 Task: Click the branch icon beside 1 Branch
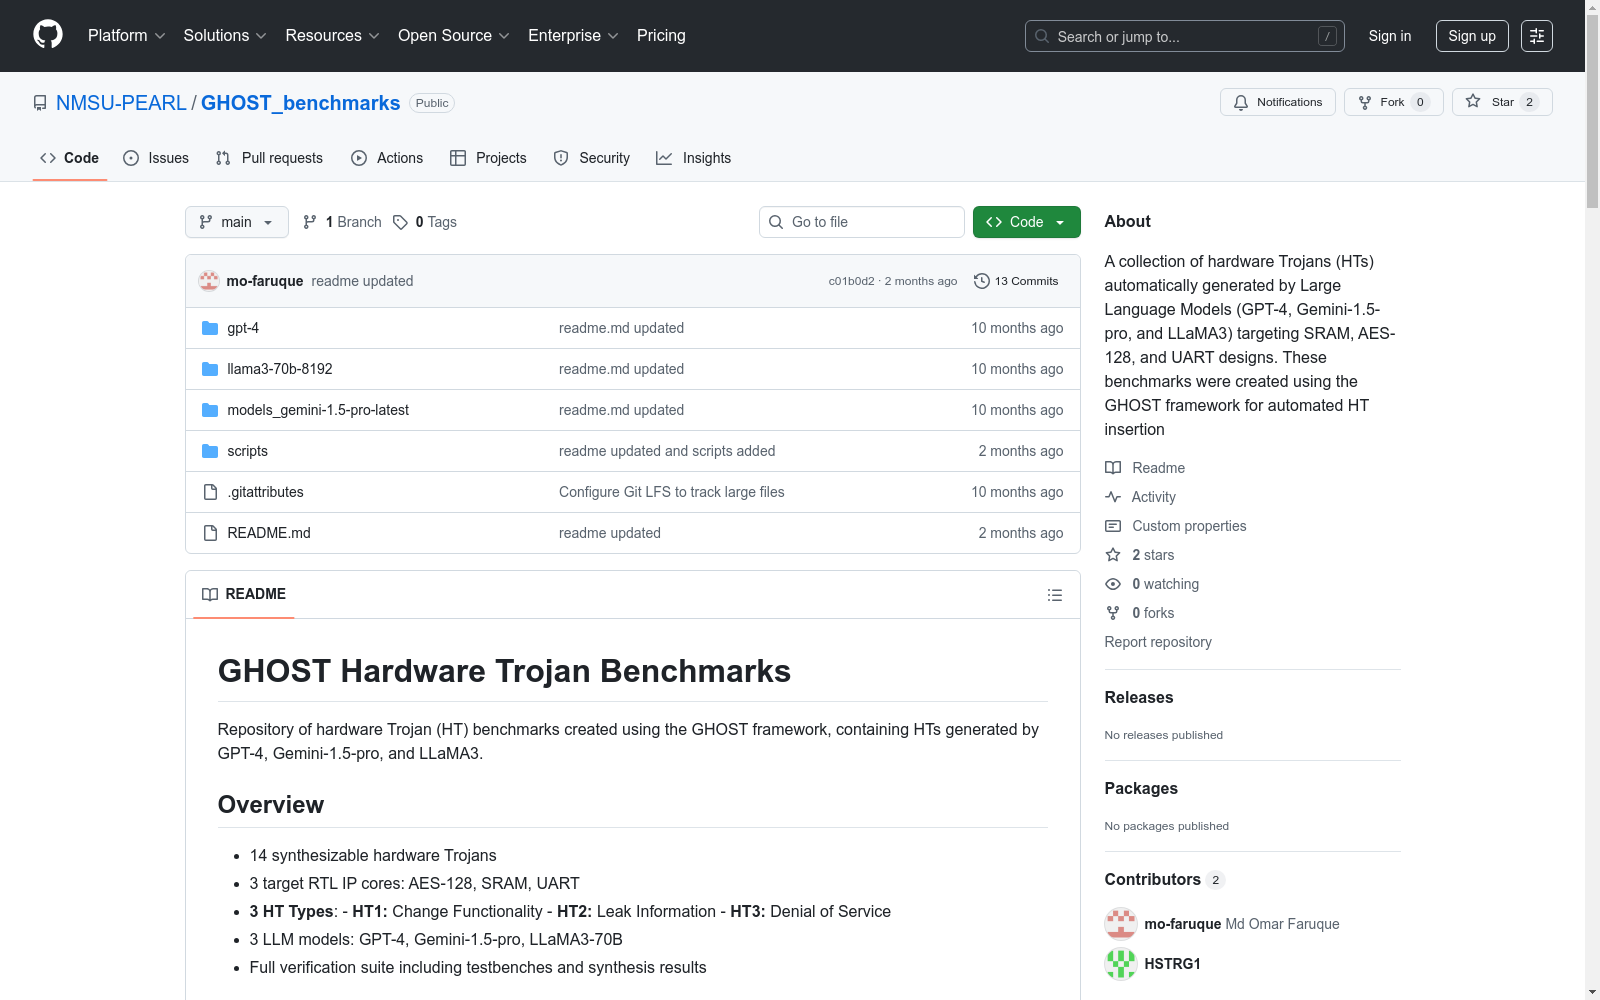[310, 222]
